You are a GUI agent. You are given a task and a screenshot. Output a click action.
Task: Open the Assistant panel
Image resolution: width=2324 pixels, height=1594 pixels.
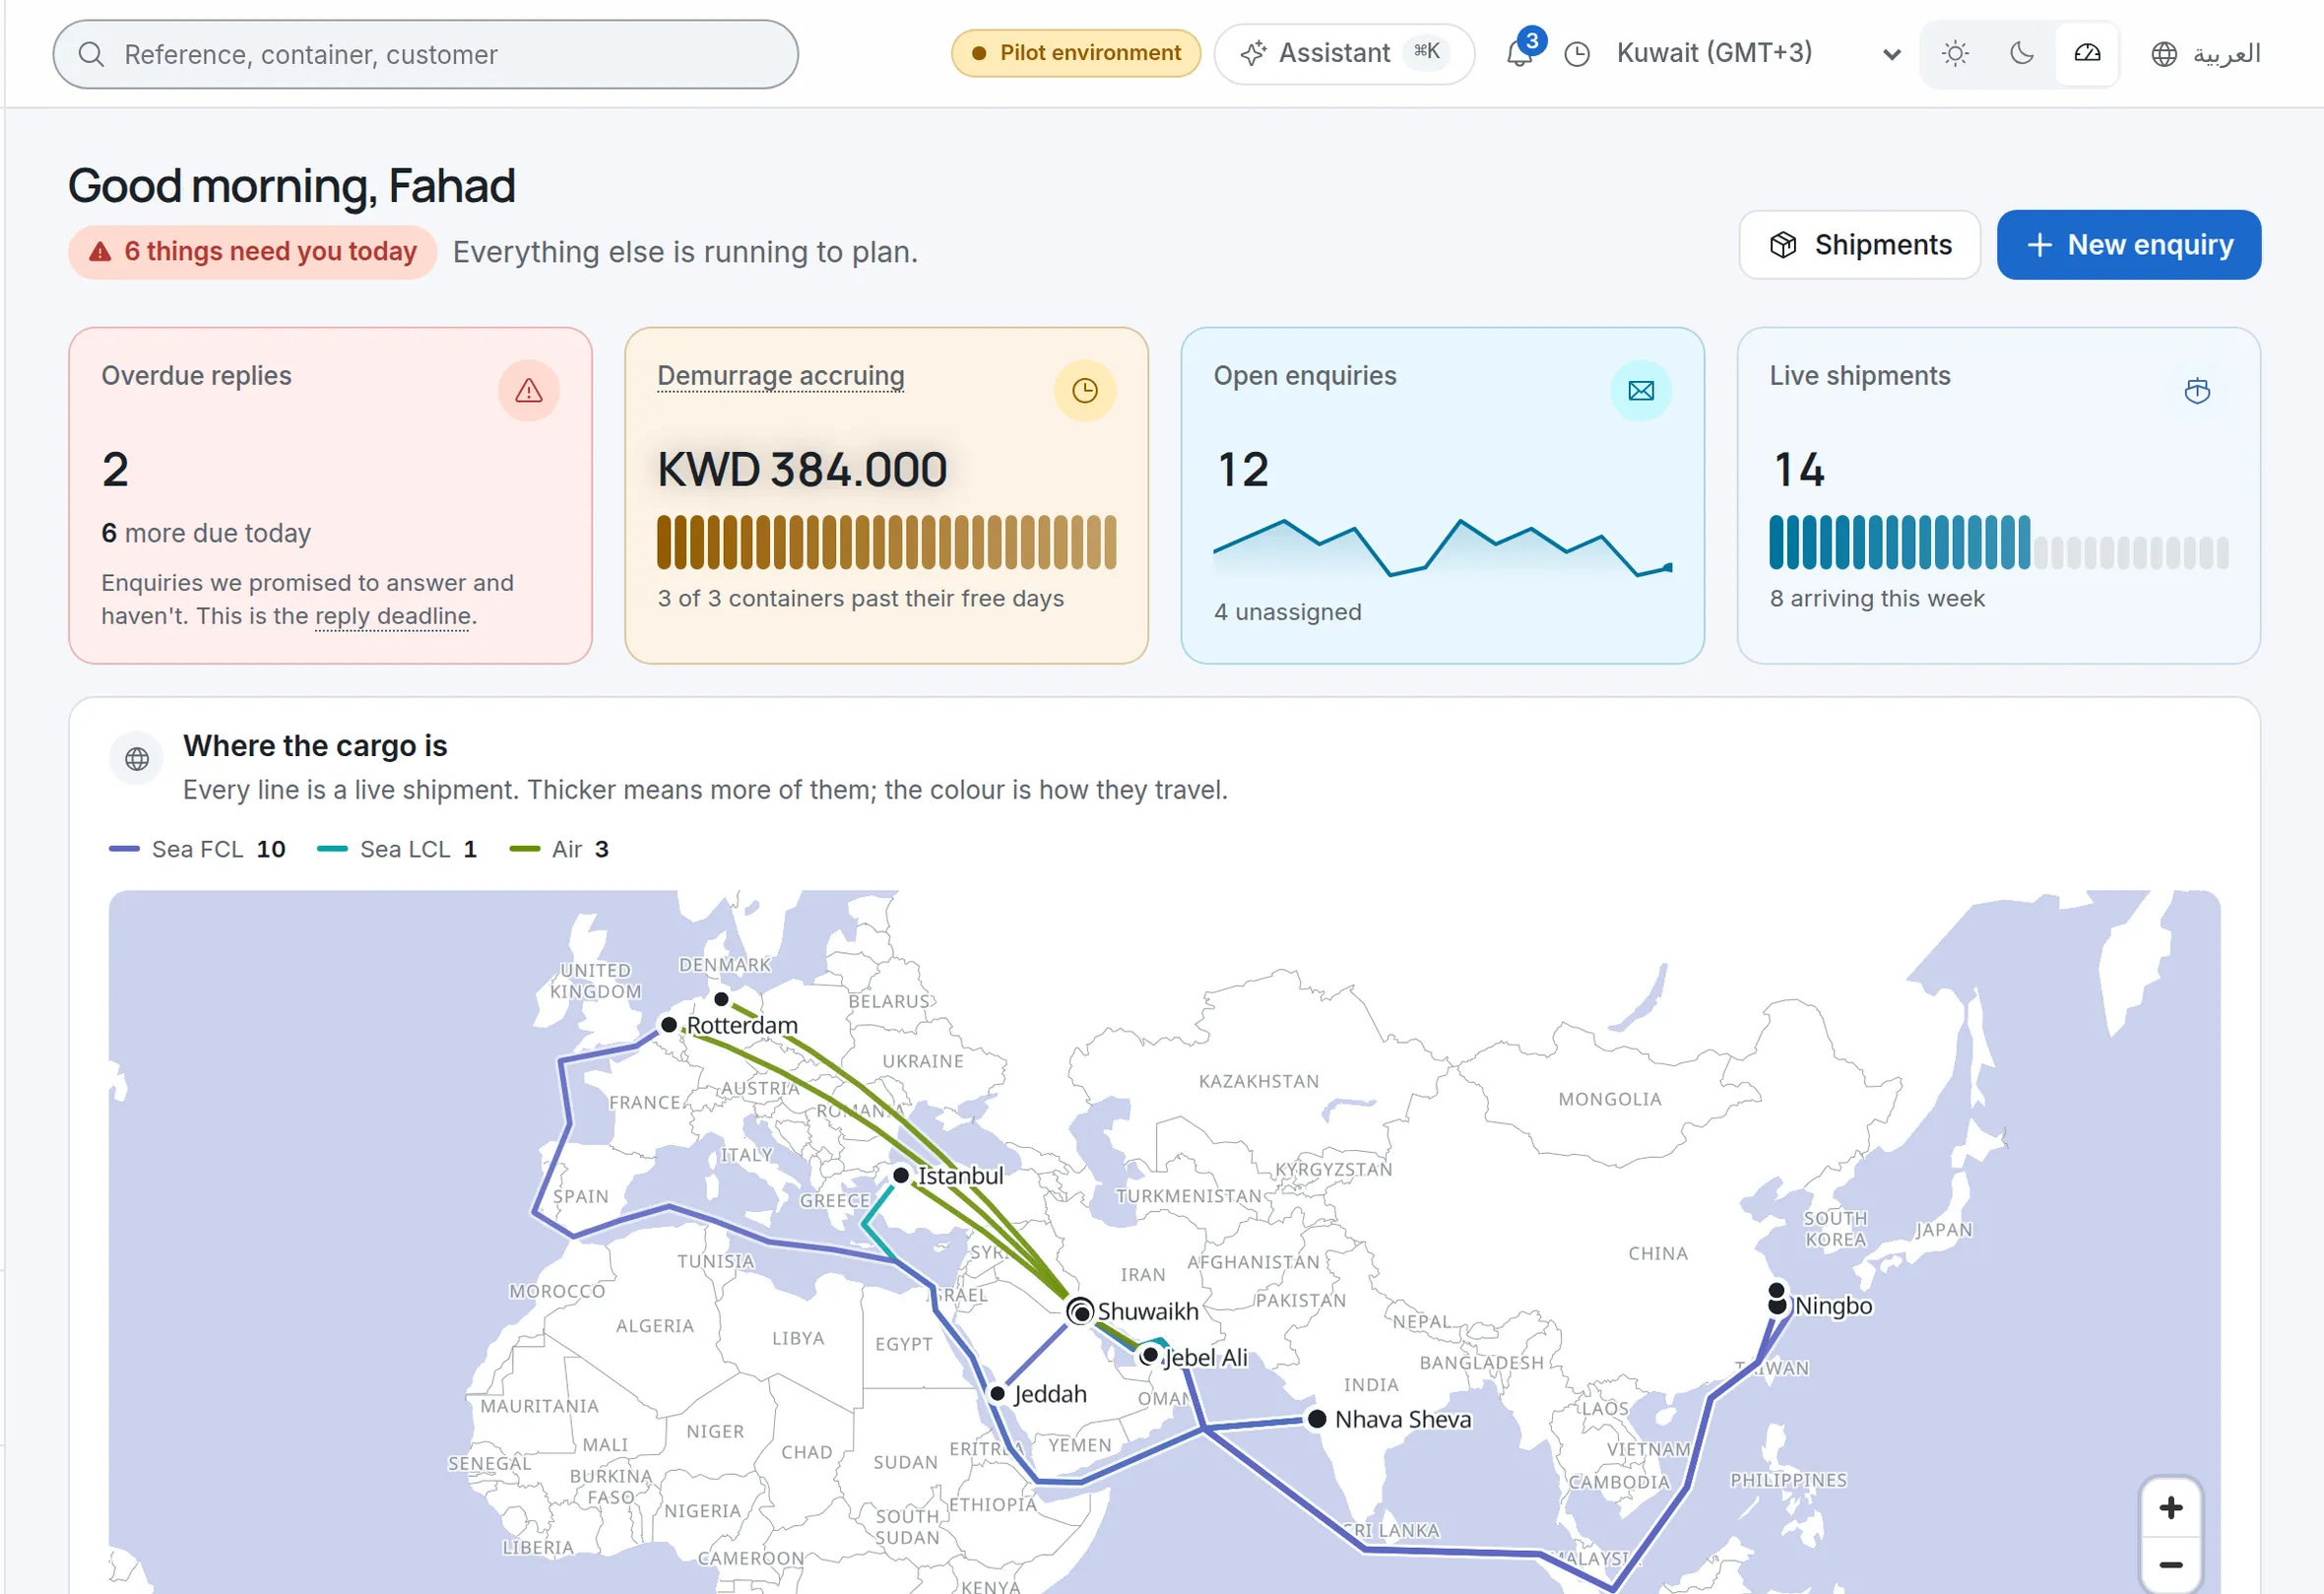pyautogui.click(x=1343, y=53)
